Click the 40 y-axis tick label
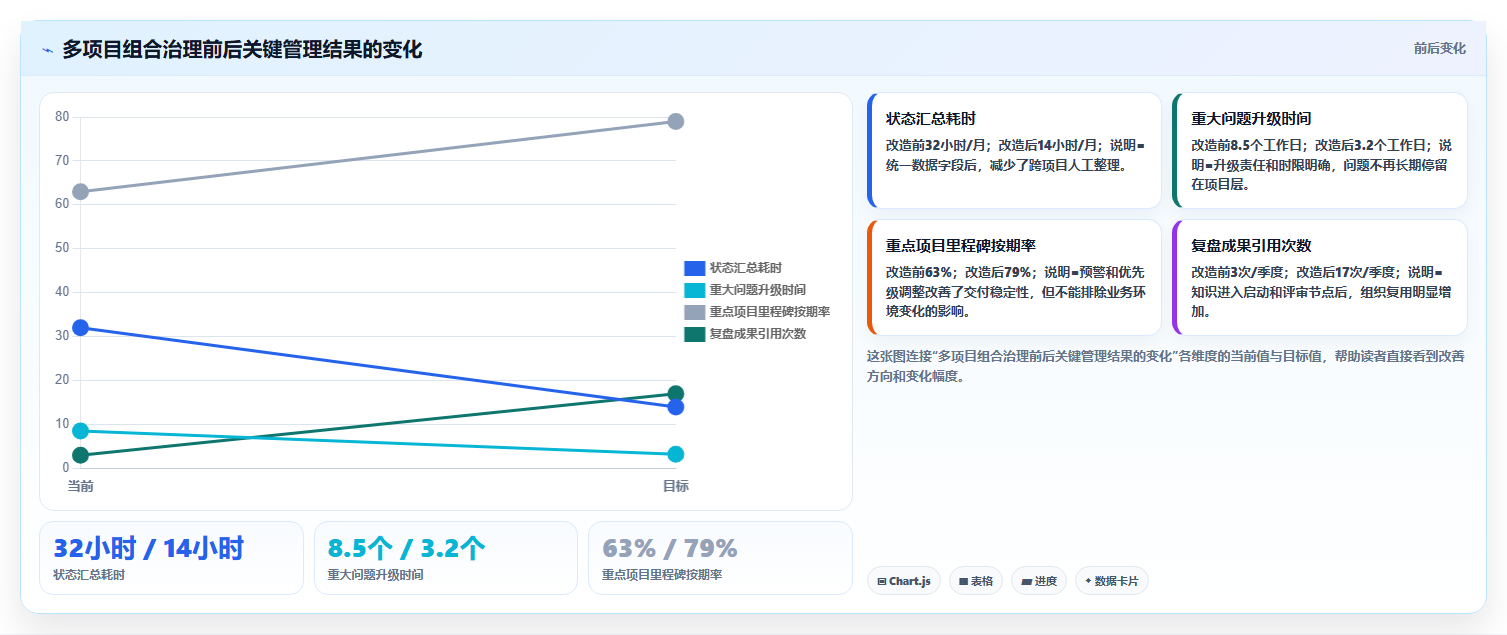The height and width of the screenshot is (635, 1507). coord(62,292)
